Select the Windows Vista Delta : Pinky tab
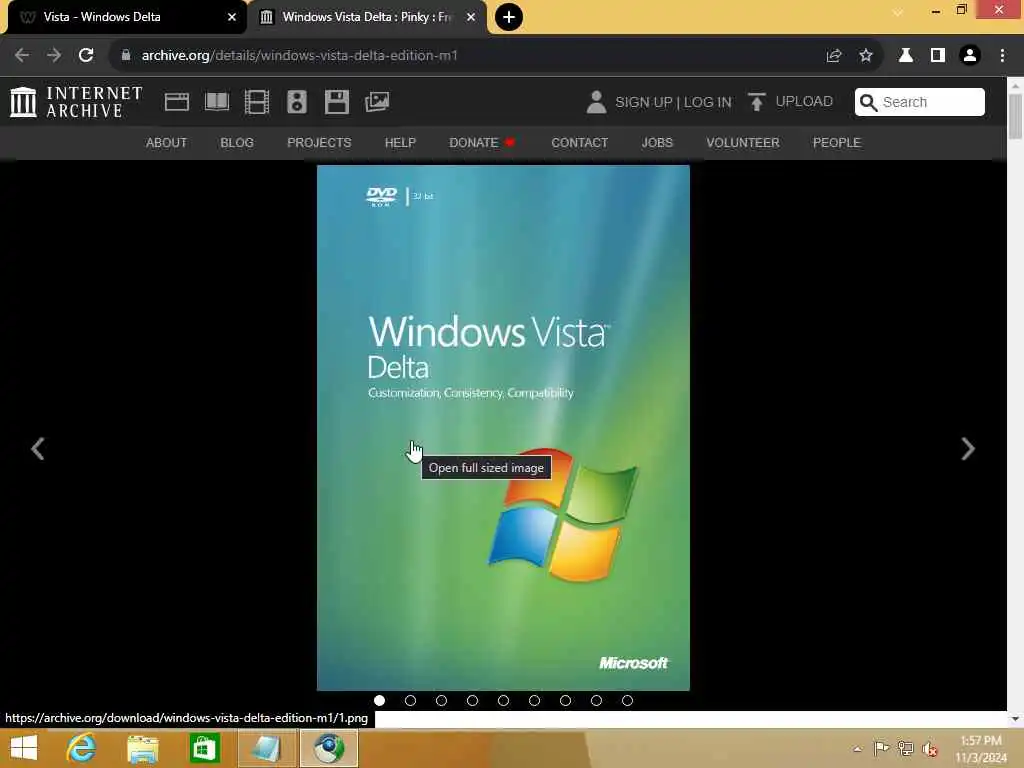 pyautogui.click(x=366, y=17)
